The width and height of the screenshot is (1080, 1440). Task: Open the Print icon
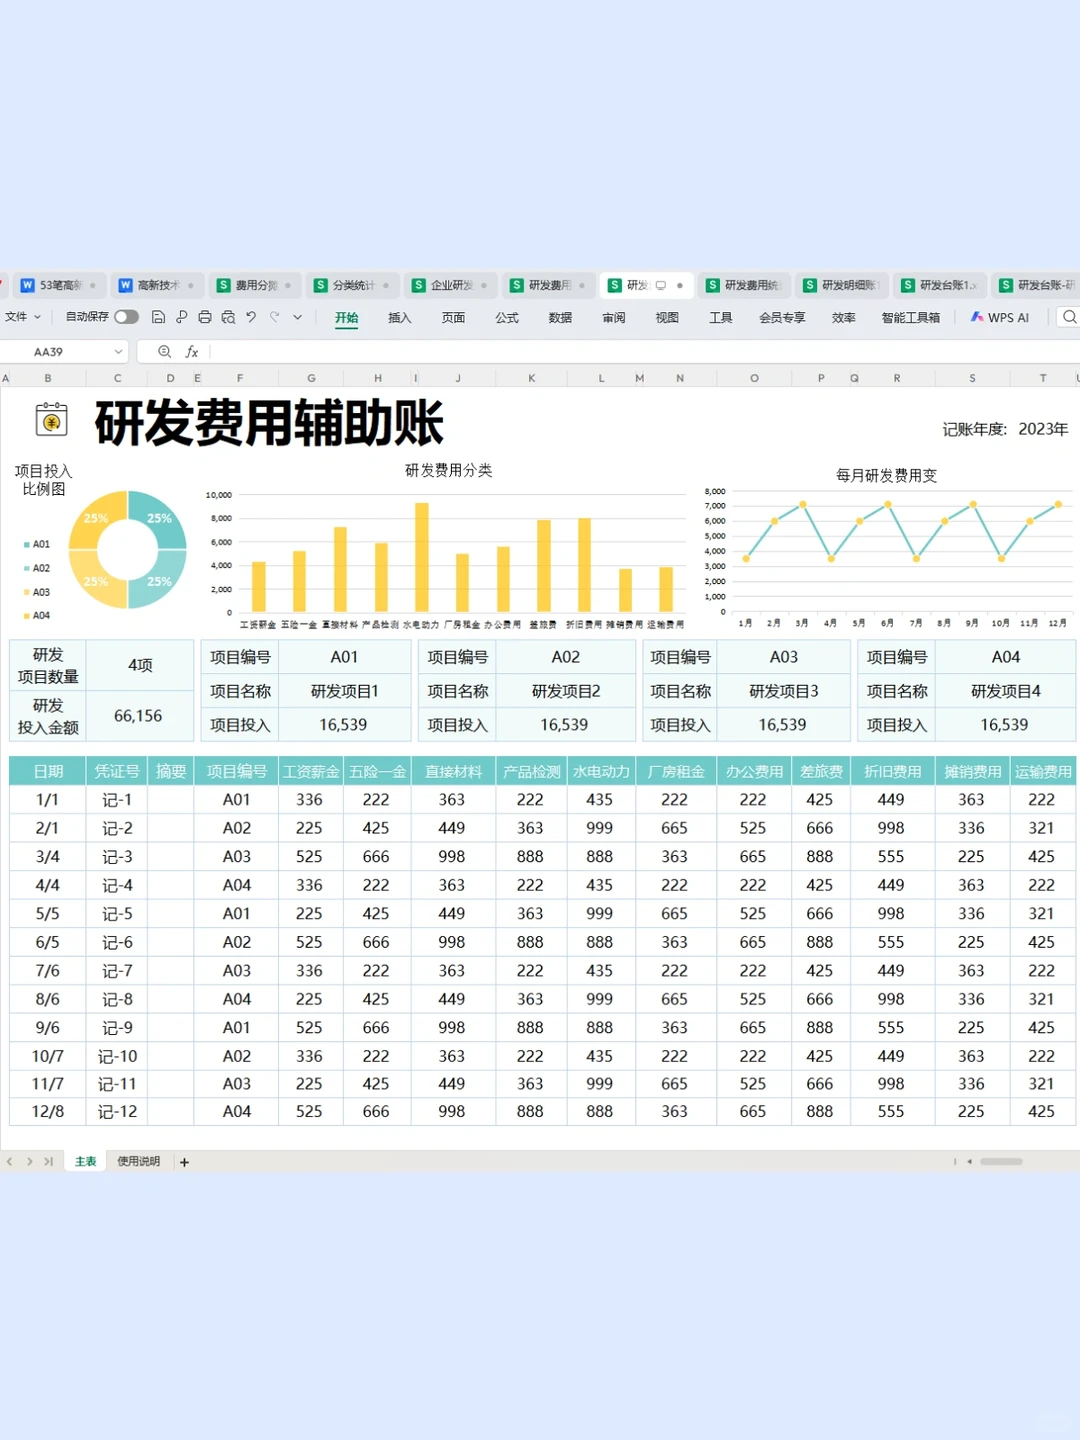point(204,316)
